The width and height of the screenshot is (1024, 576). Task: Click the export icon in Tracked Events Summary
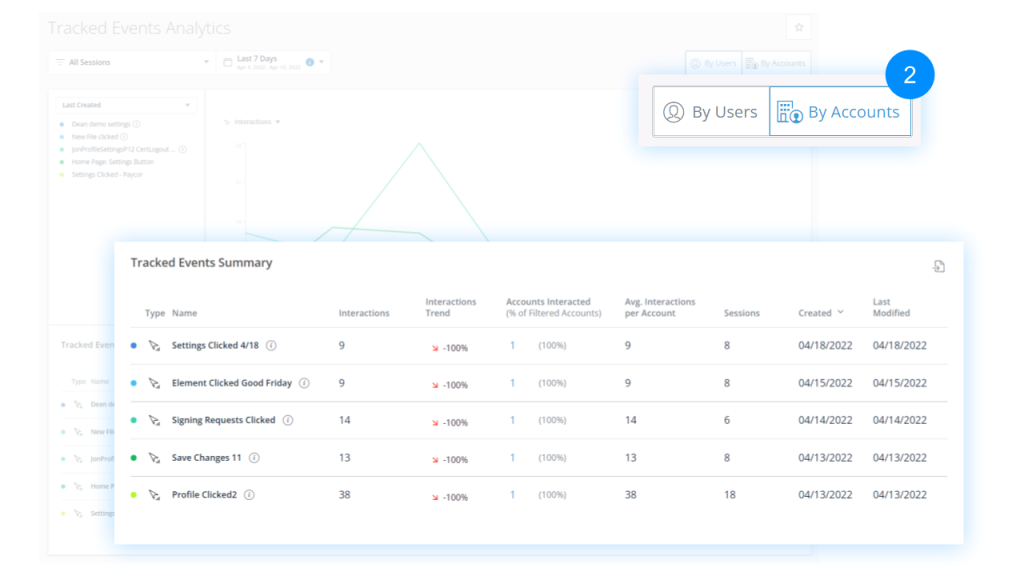click(938, 266)
